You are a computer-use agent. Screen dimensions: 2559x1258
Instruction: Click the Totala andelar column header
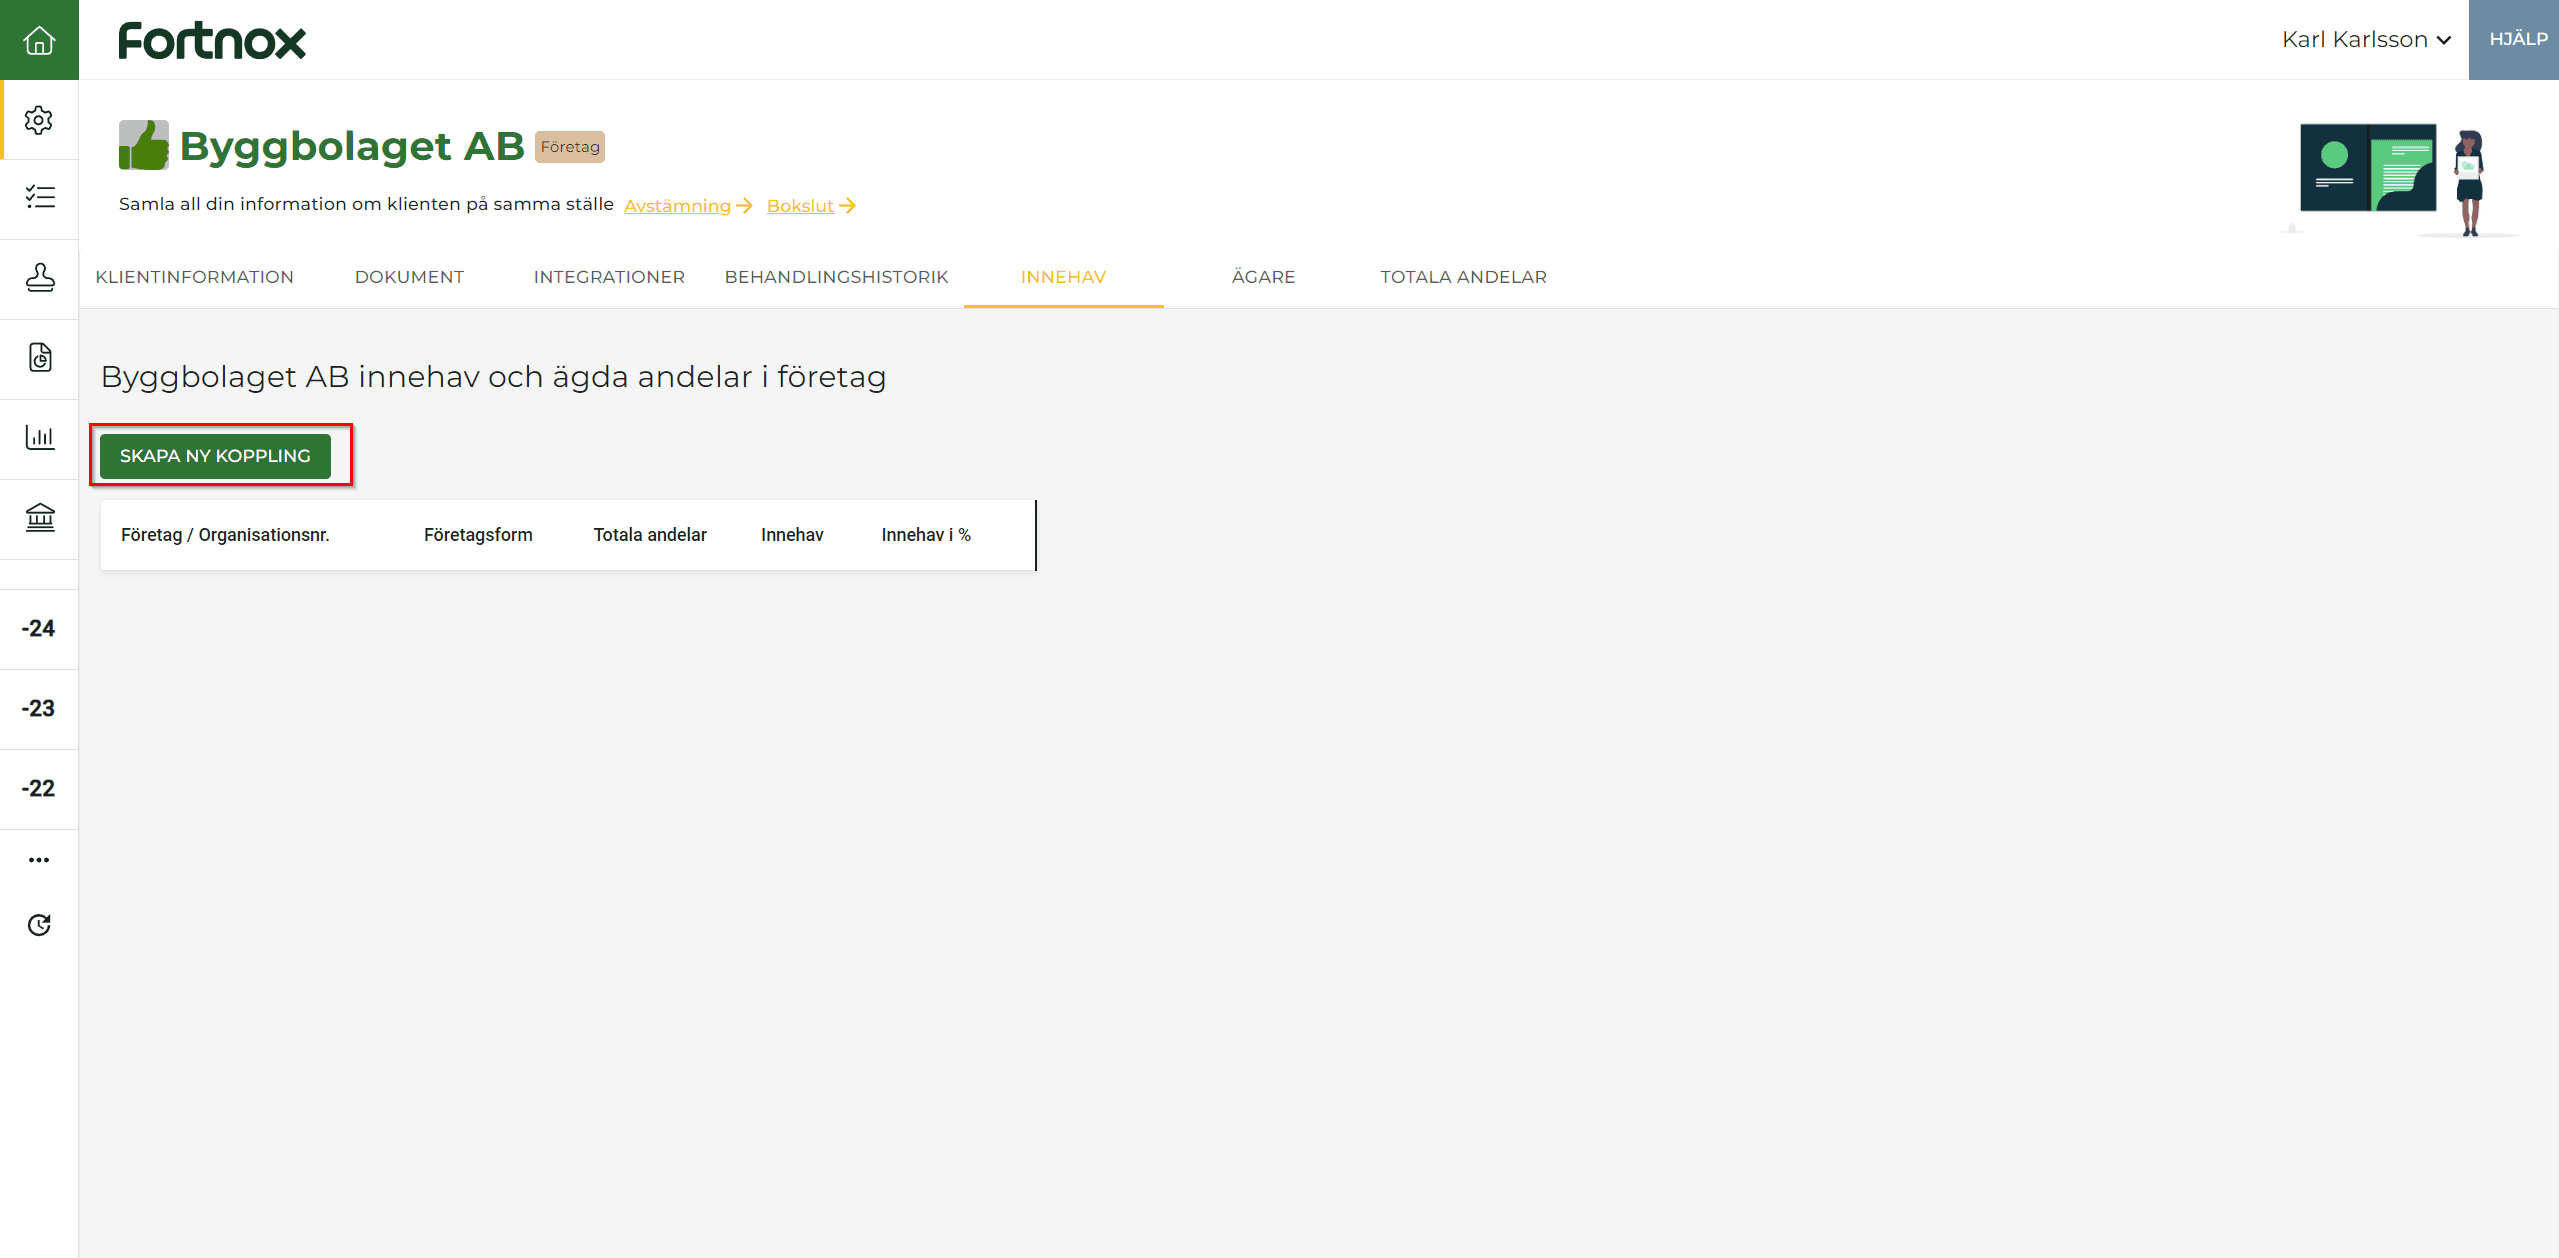pos(650,535)
